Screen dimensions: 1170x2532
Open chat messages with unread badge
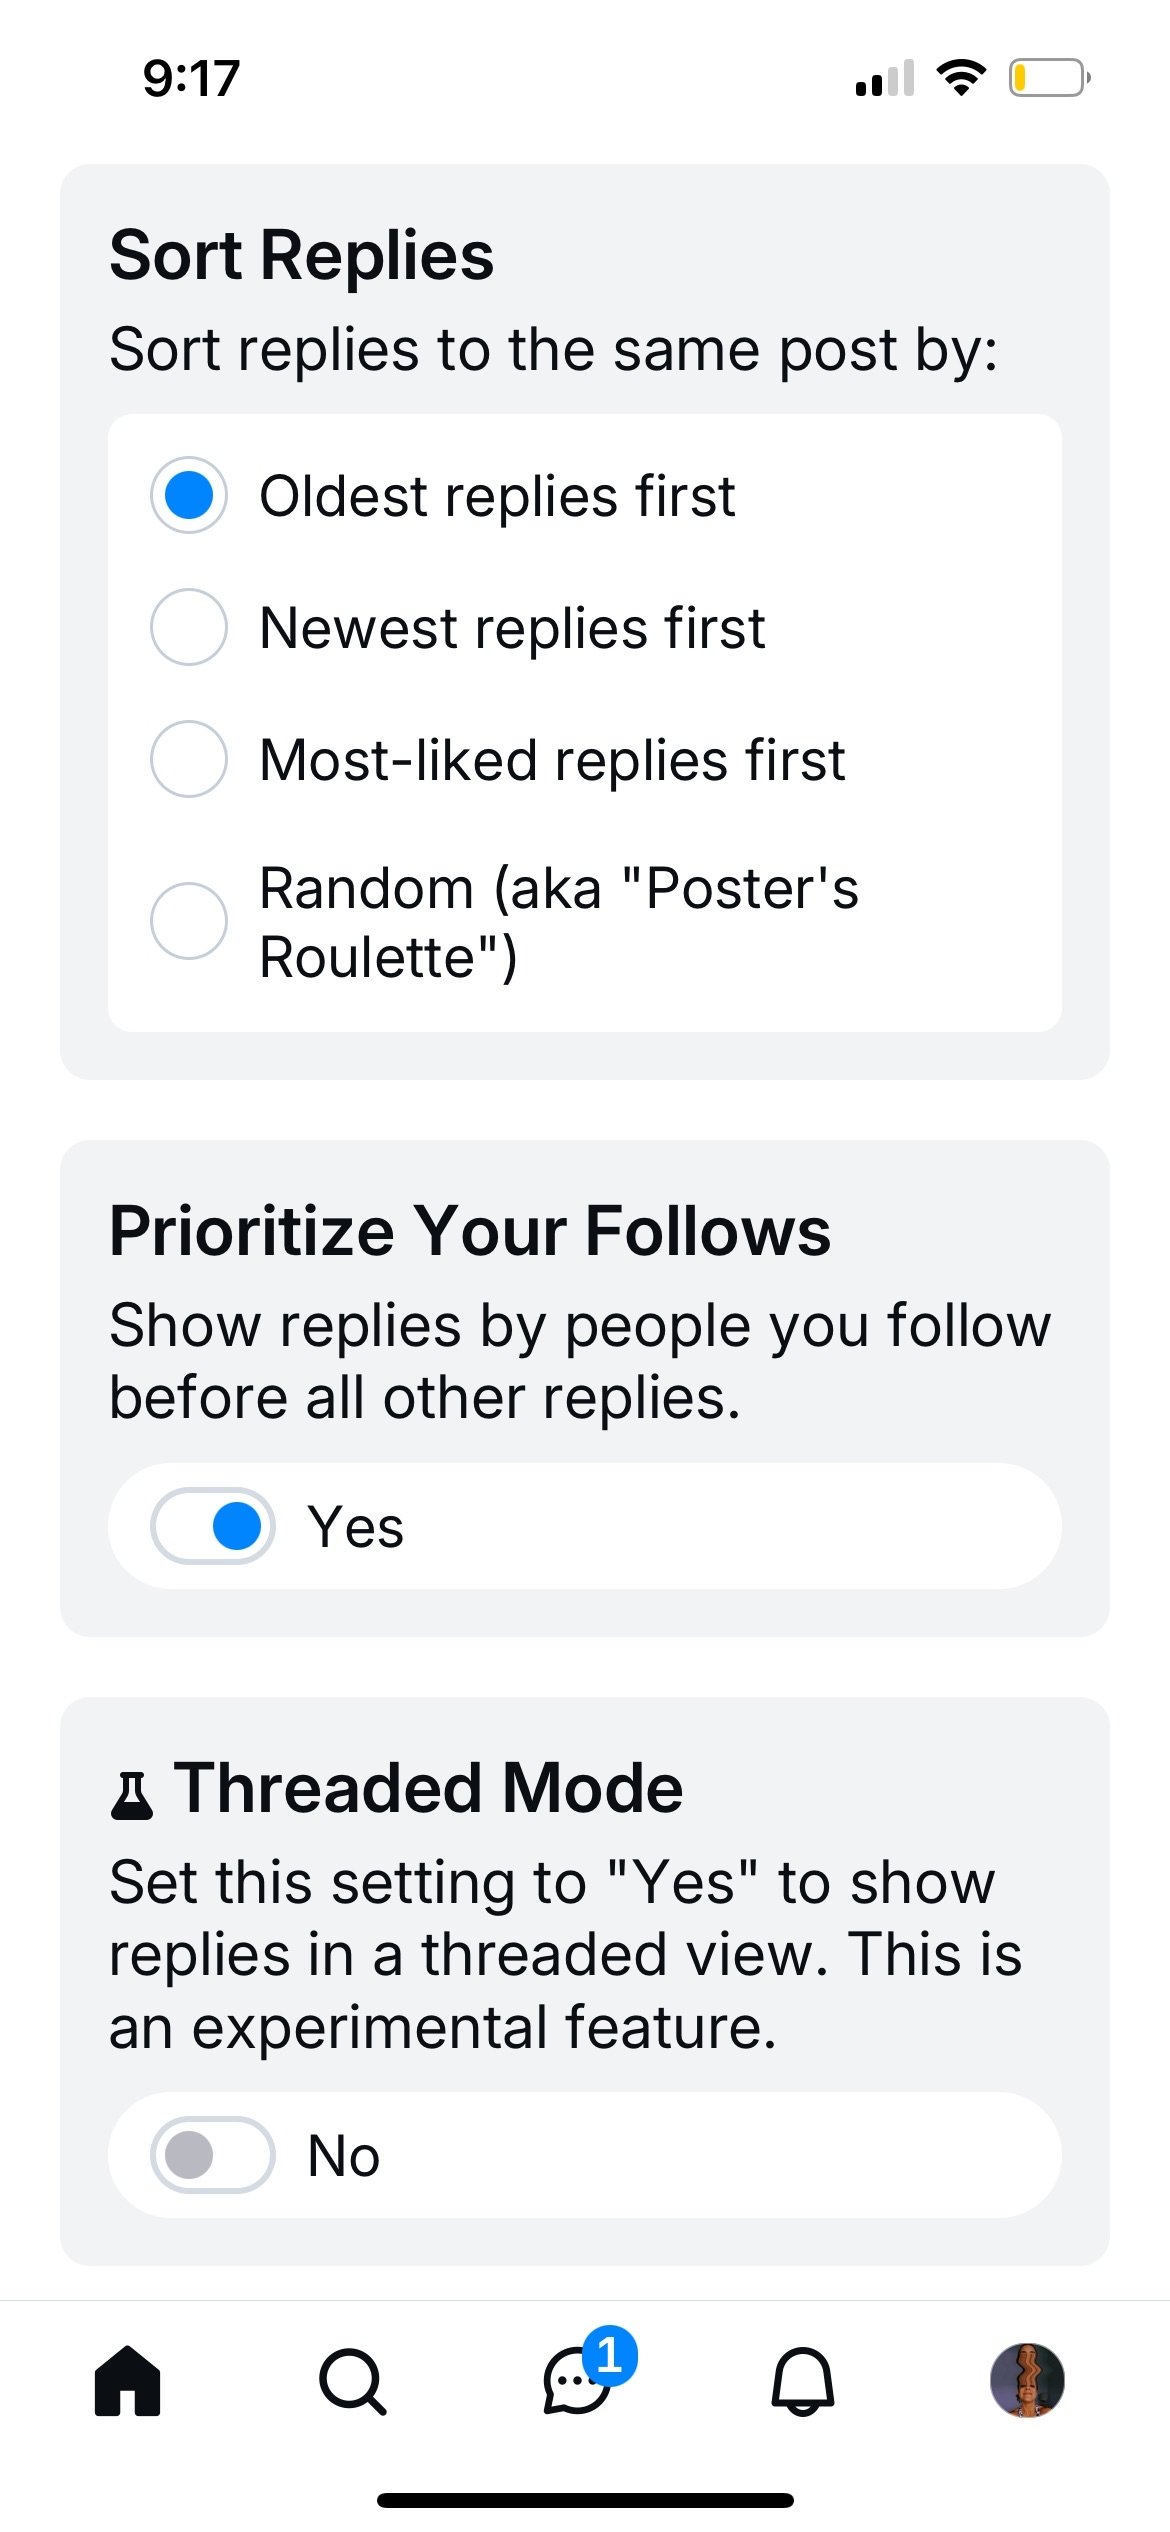[x=577, y=2381]
